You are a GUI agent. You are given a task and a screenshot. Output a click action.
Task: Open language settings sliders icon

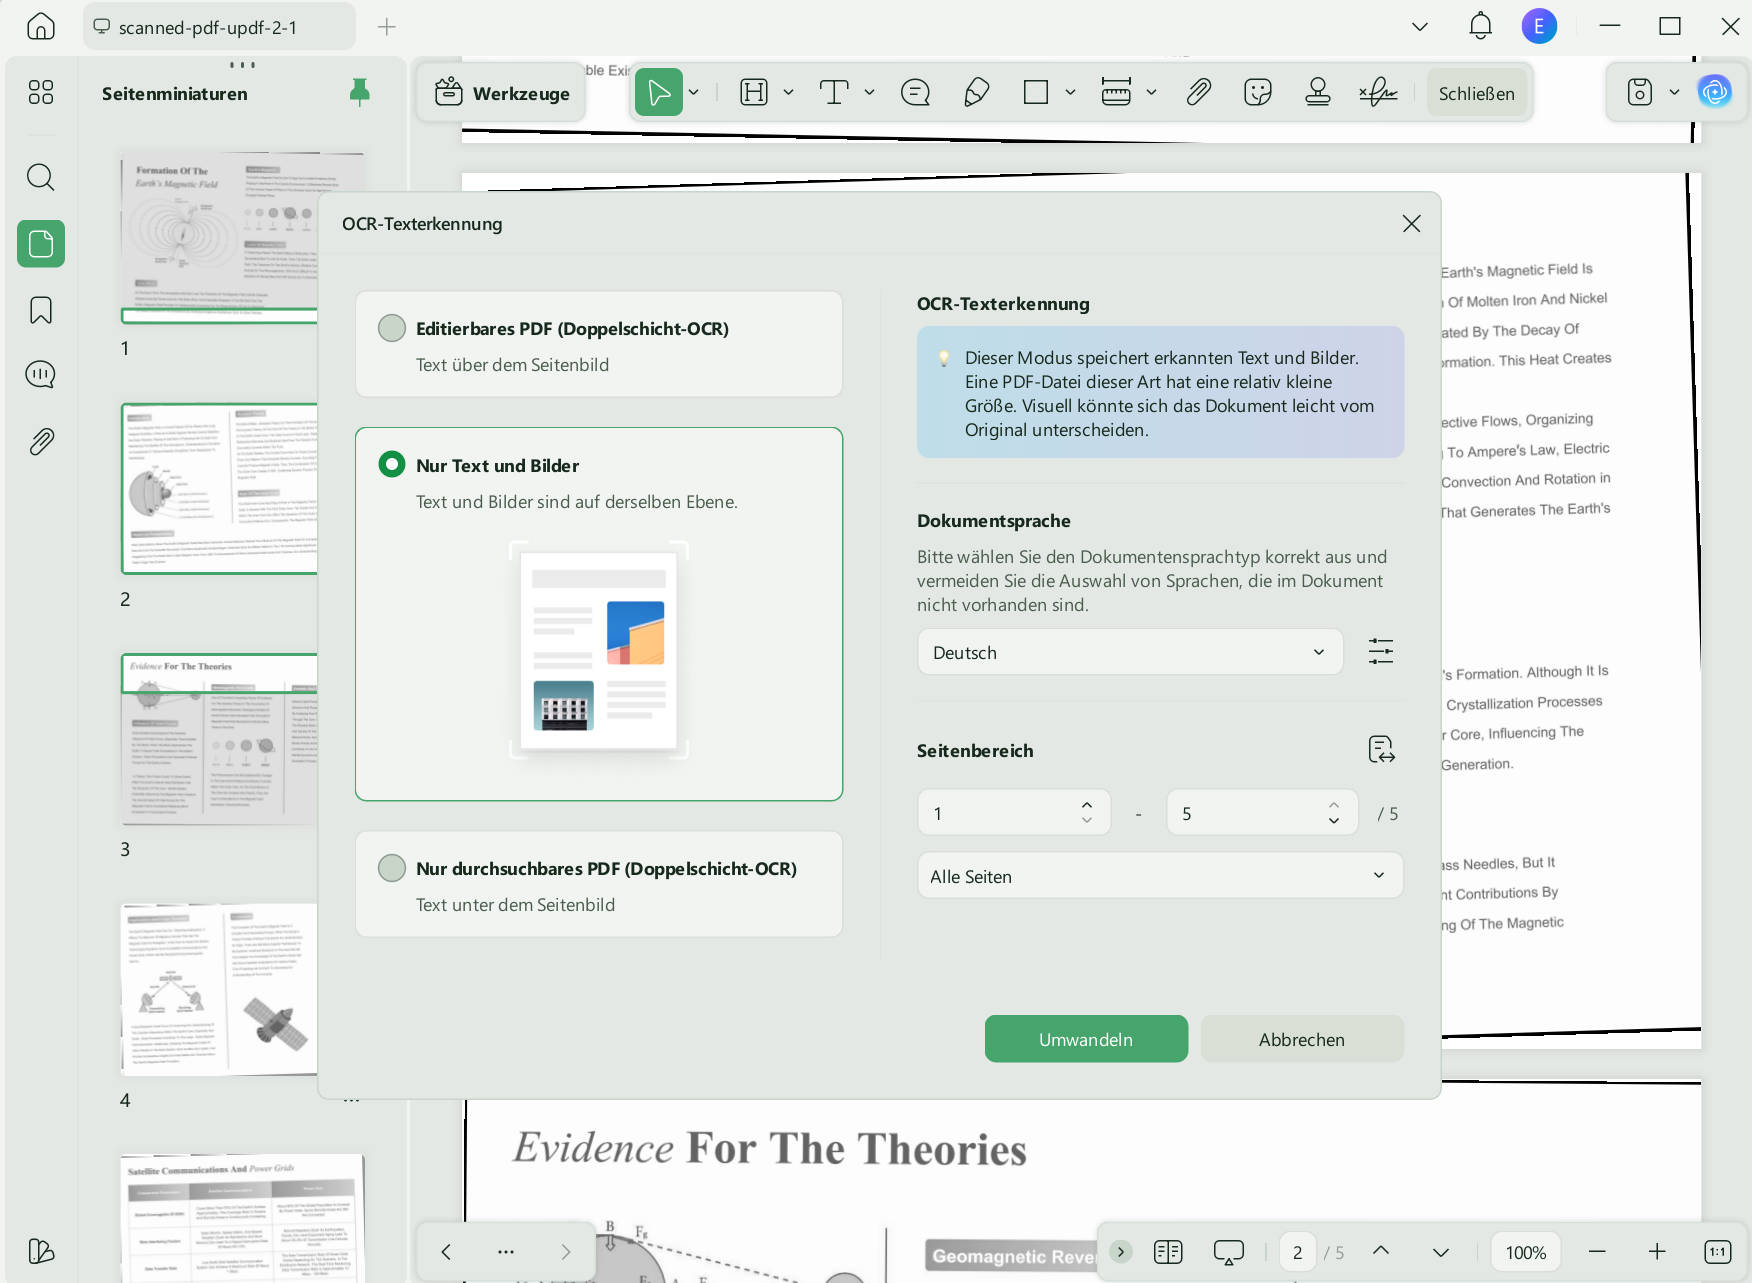coord(1381,652)
